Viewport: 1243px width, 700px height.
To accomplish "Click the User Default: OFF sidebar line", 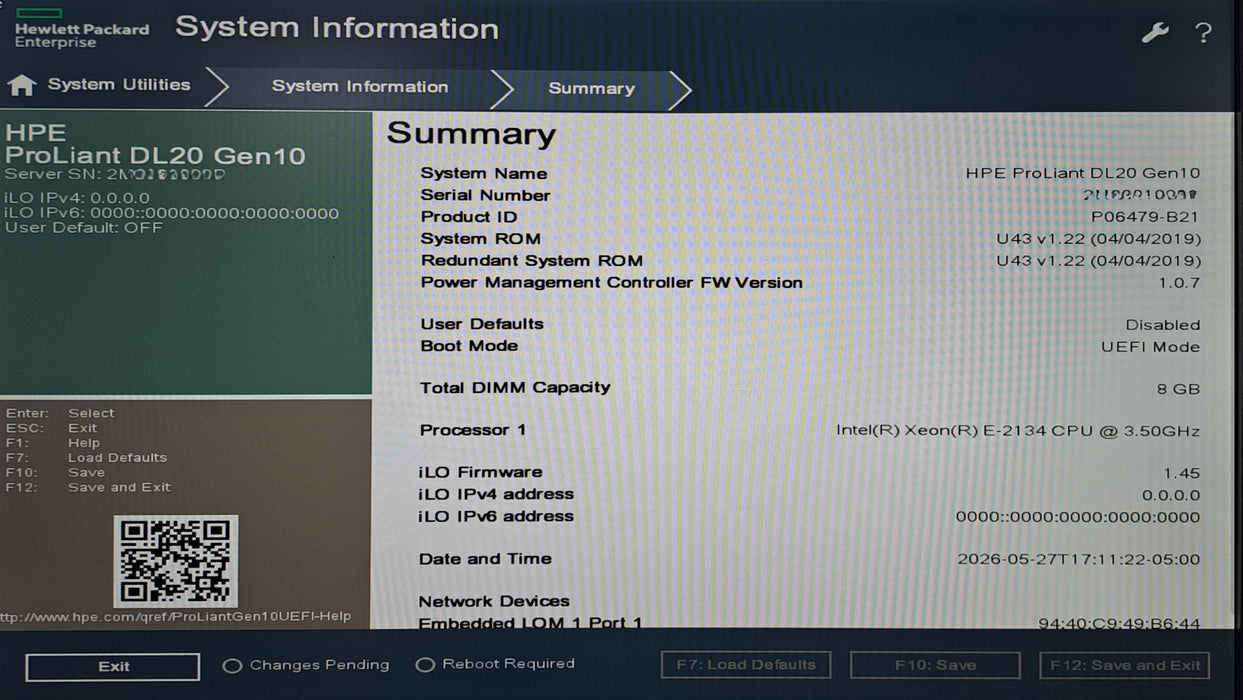I will 84,228.
